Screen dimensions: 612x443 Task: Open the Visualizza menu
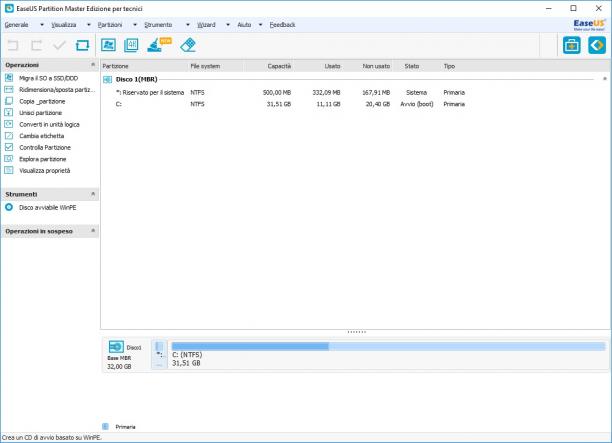coord(64,25)
